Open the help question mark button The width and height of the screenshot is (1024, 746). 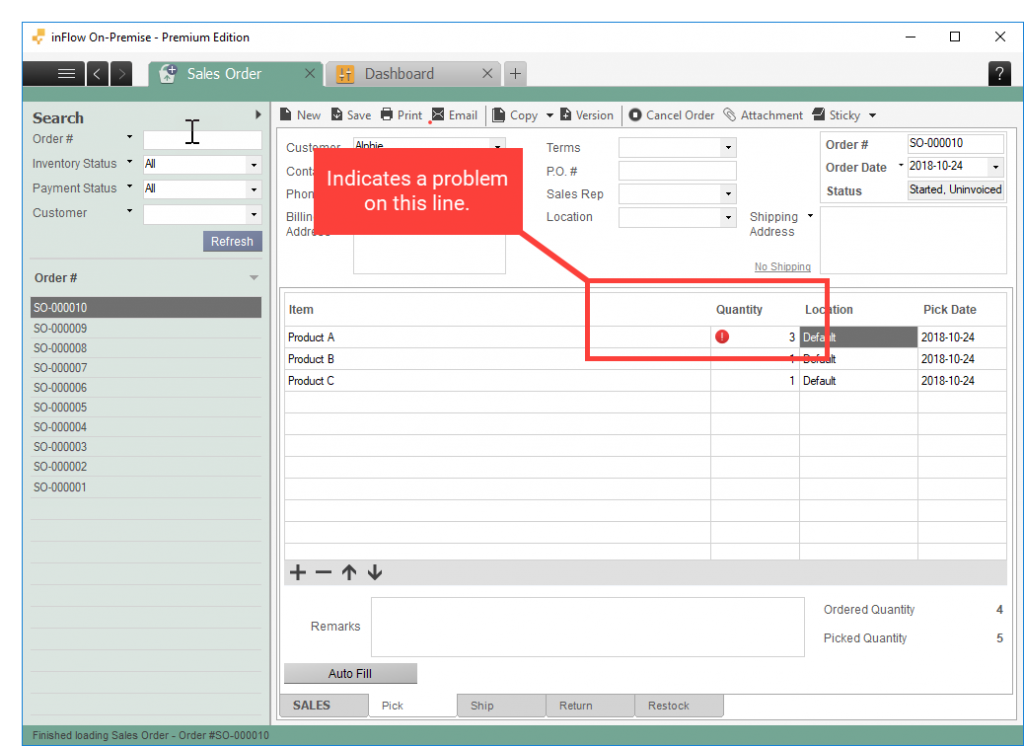tap(998, 74)
